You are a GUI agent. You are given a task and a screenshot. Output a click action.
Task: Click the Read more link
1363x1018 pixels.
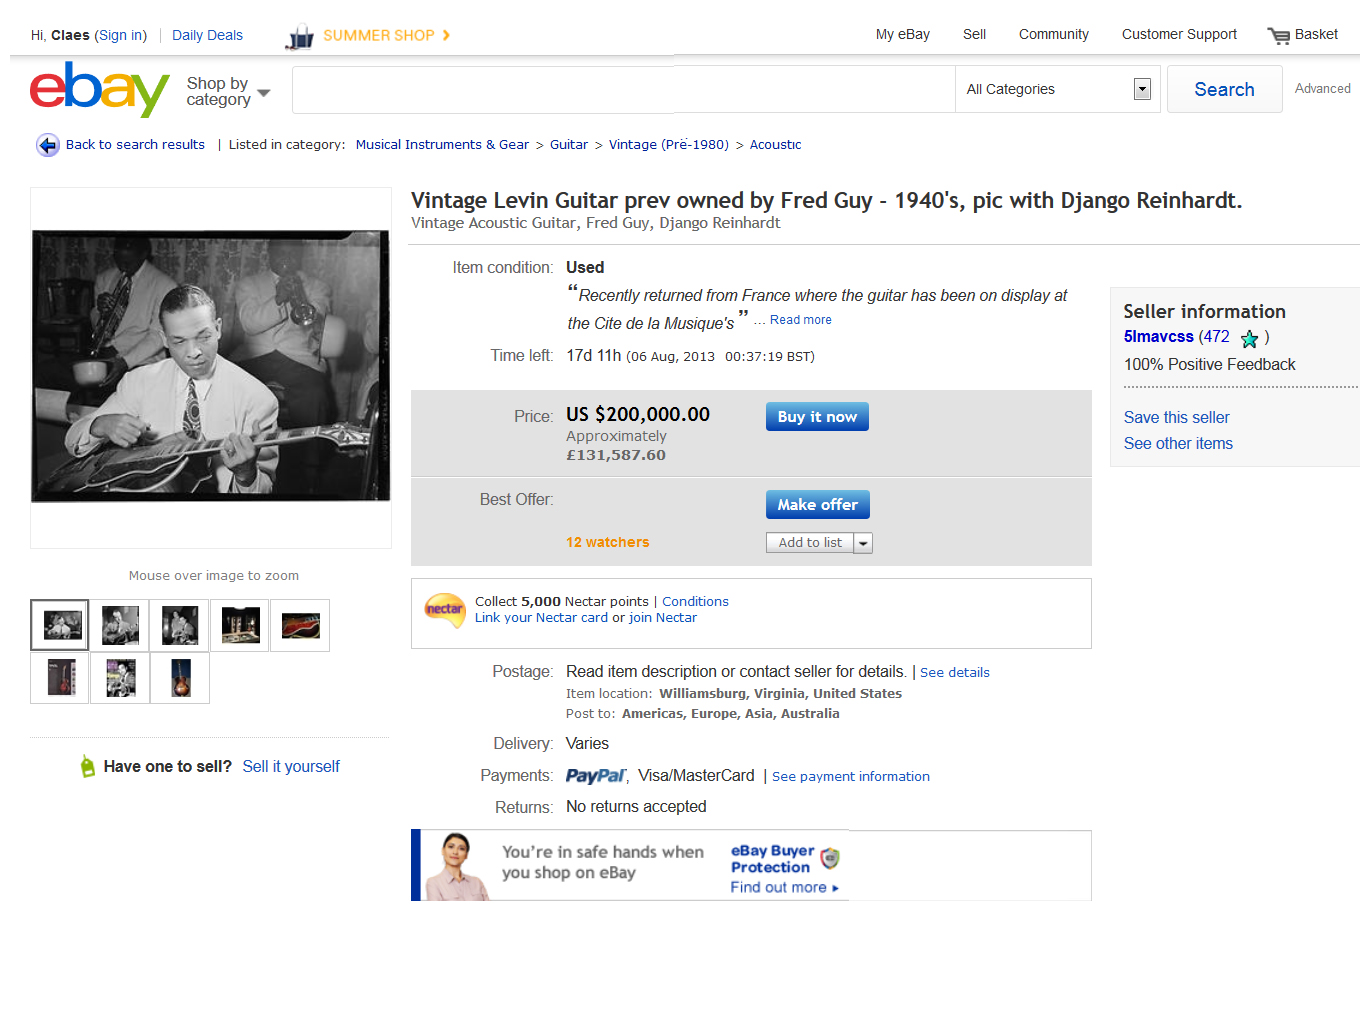(800, 320)
